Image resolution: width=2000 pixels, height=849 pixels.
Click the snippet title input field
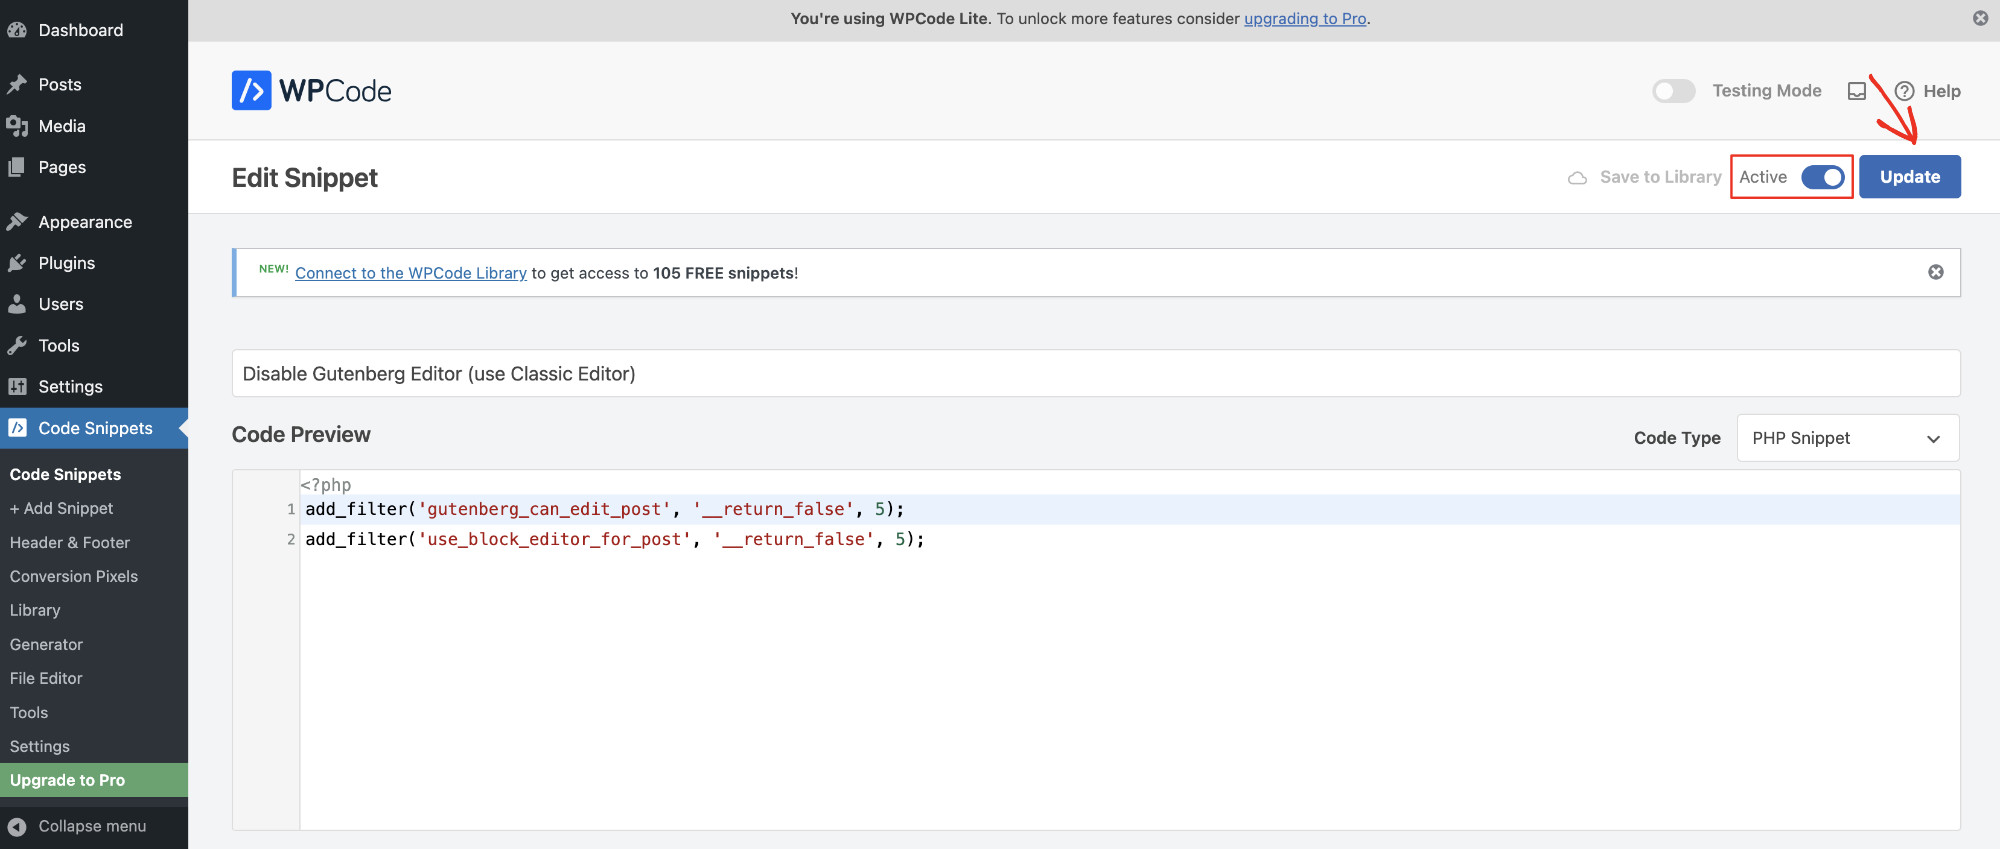(1096, 373)
